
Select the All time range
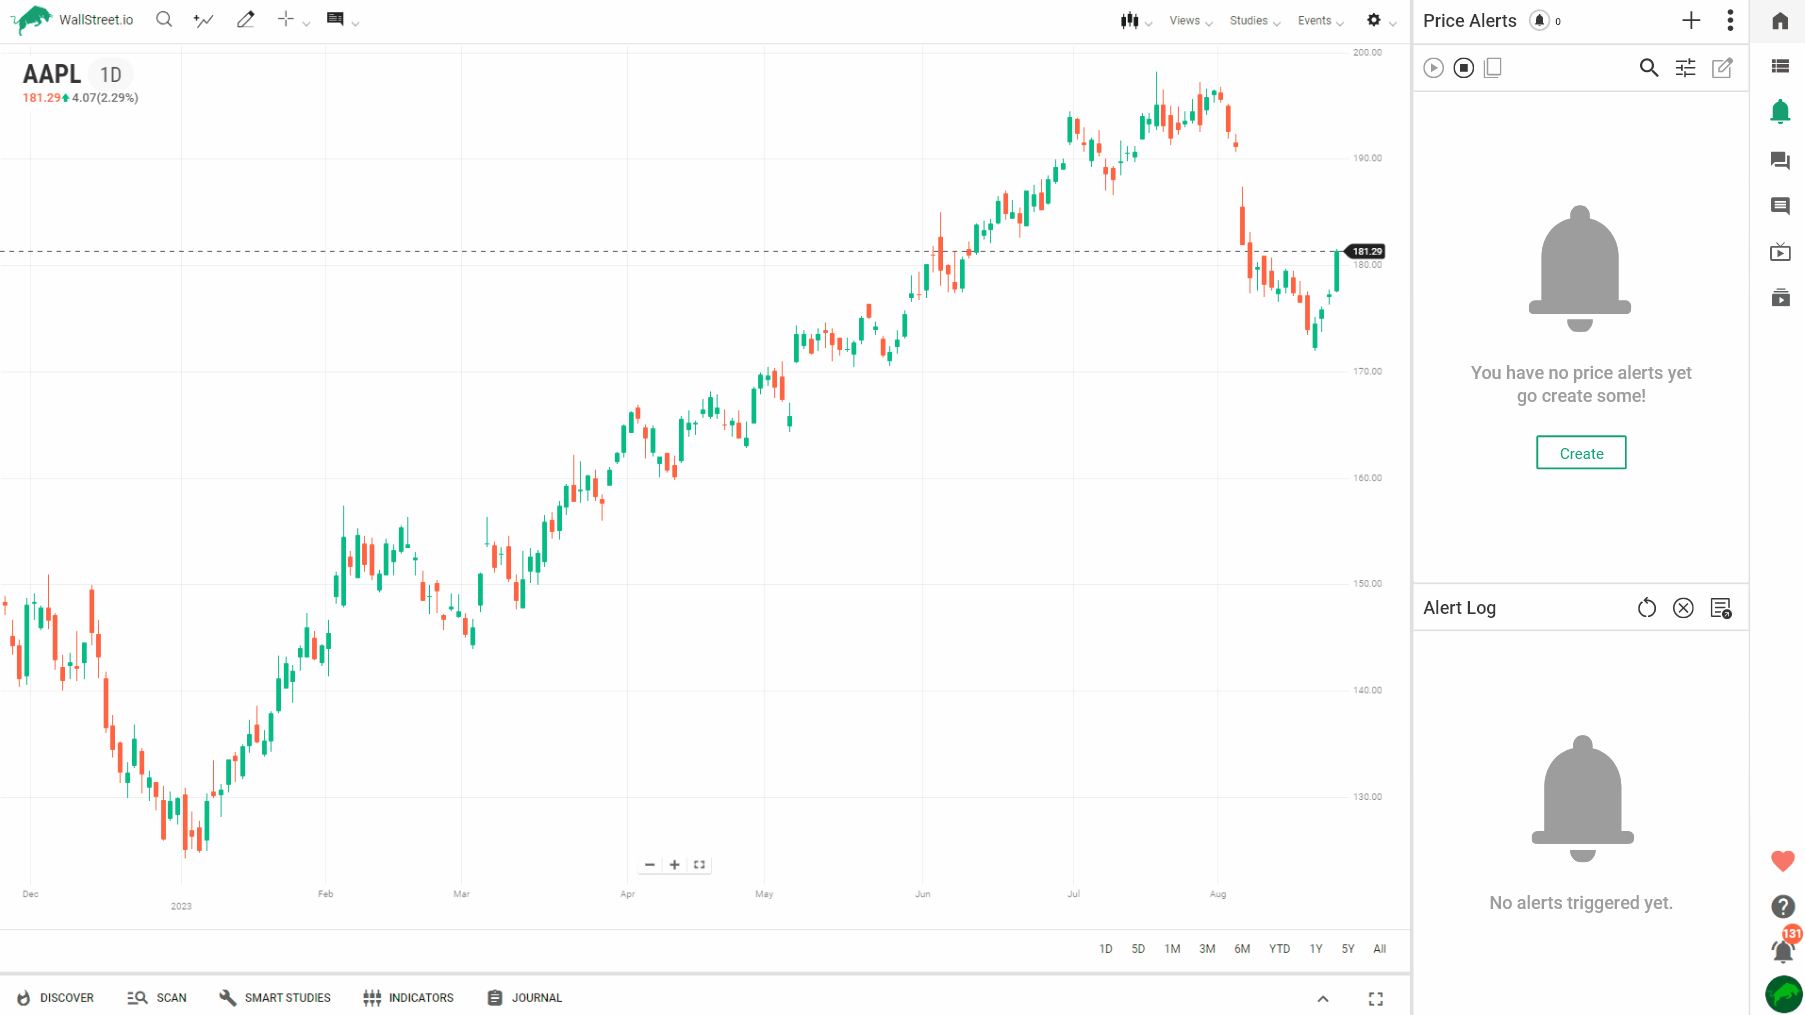pyautogui.click(x=1380, y=949)
